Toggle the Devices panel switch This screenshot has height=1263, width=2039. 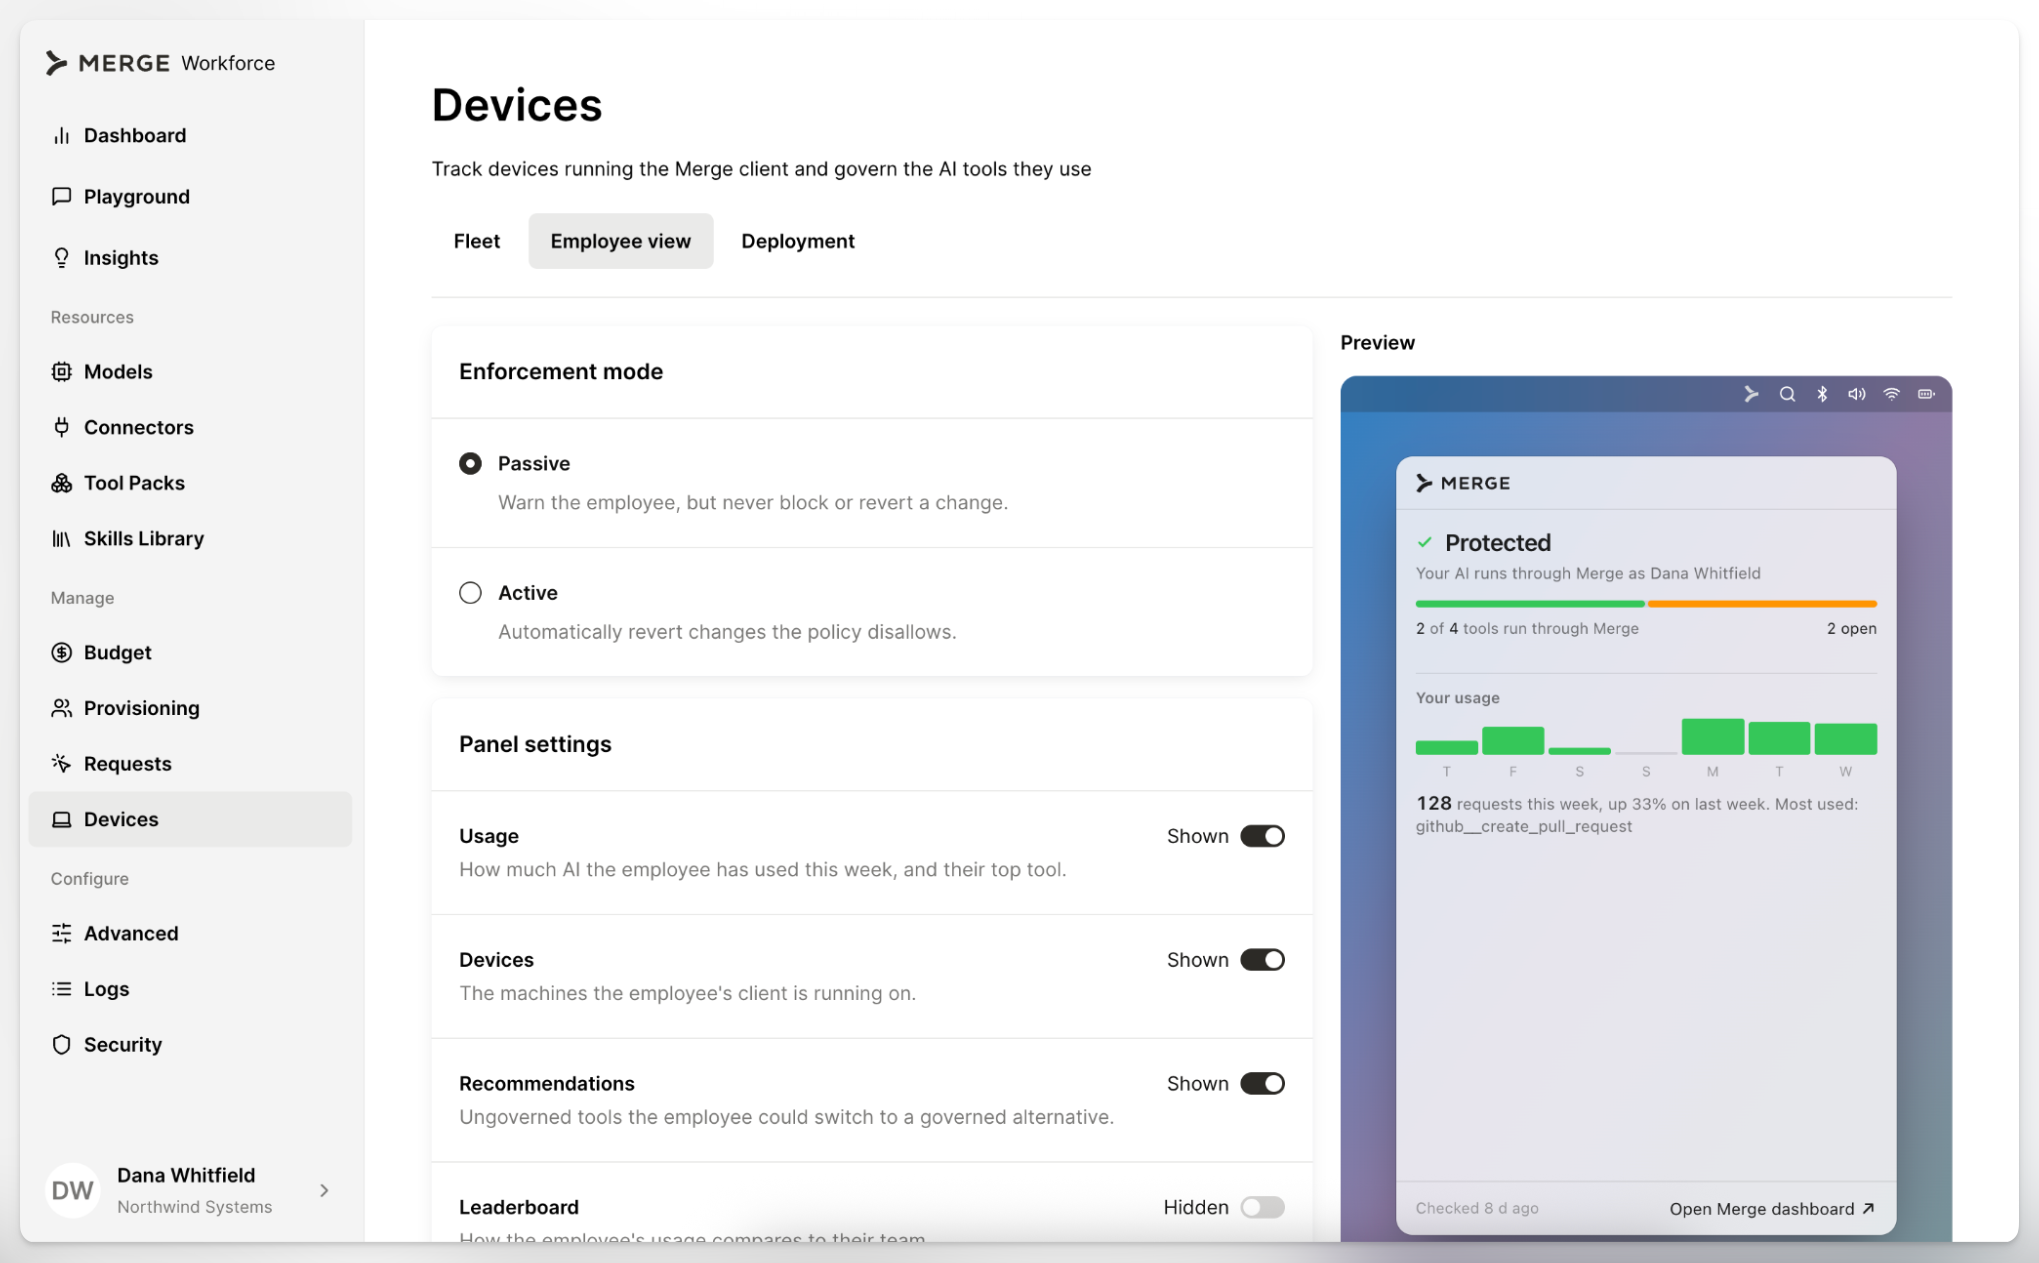coord(1262,960)
